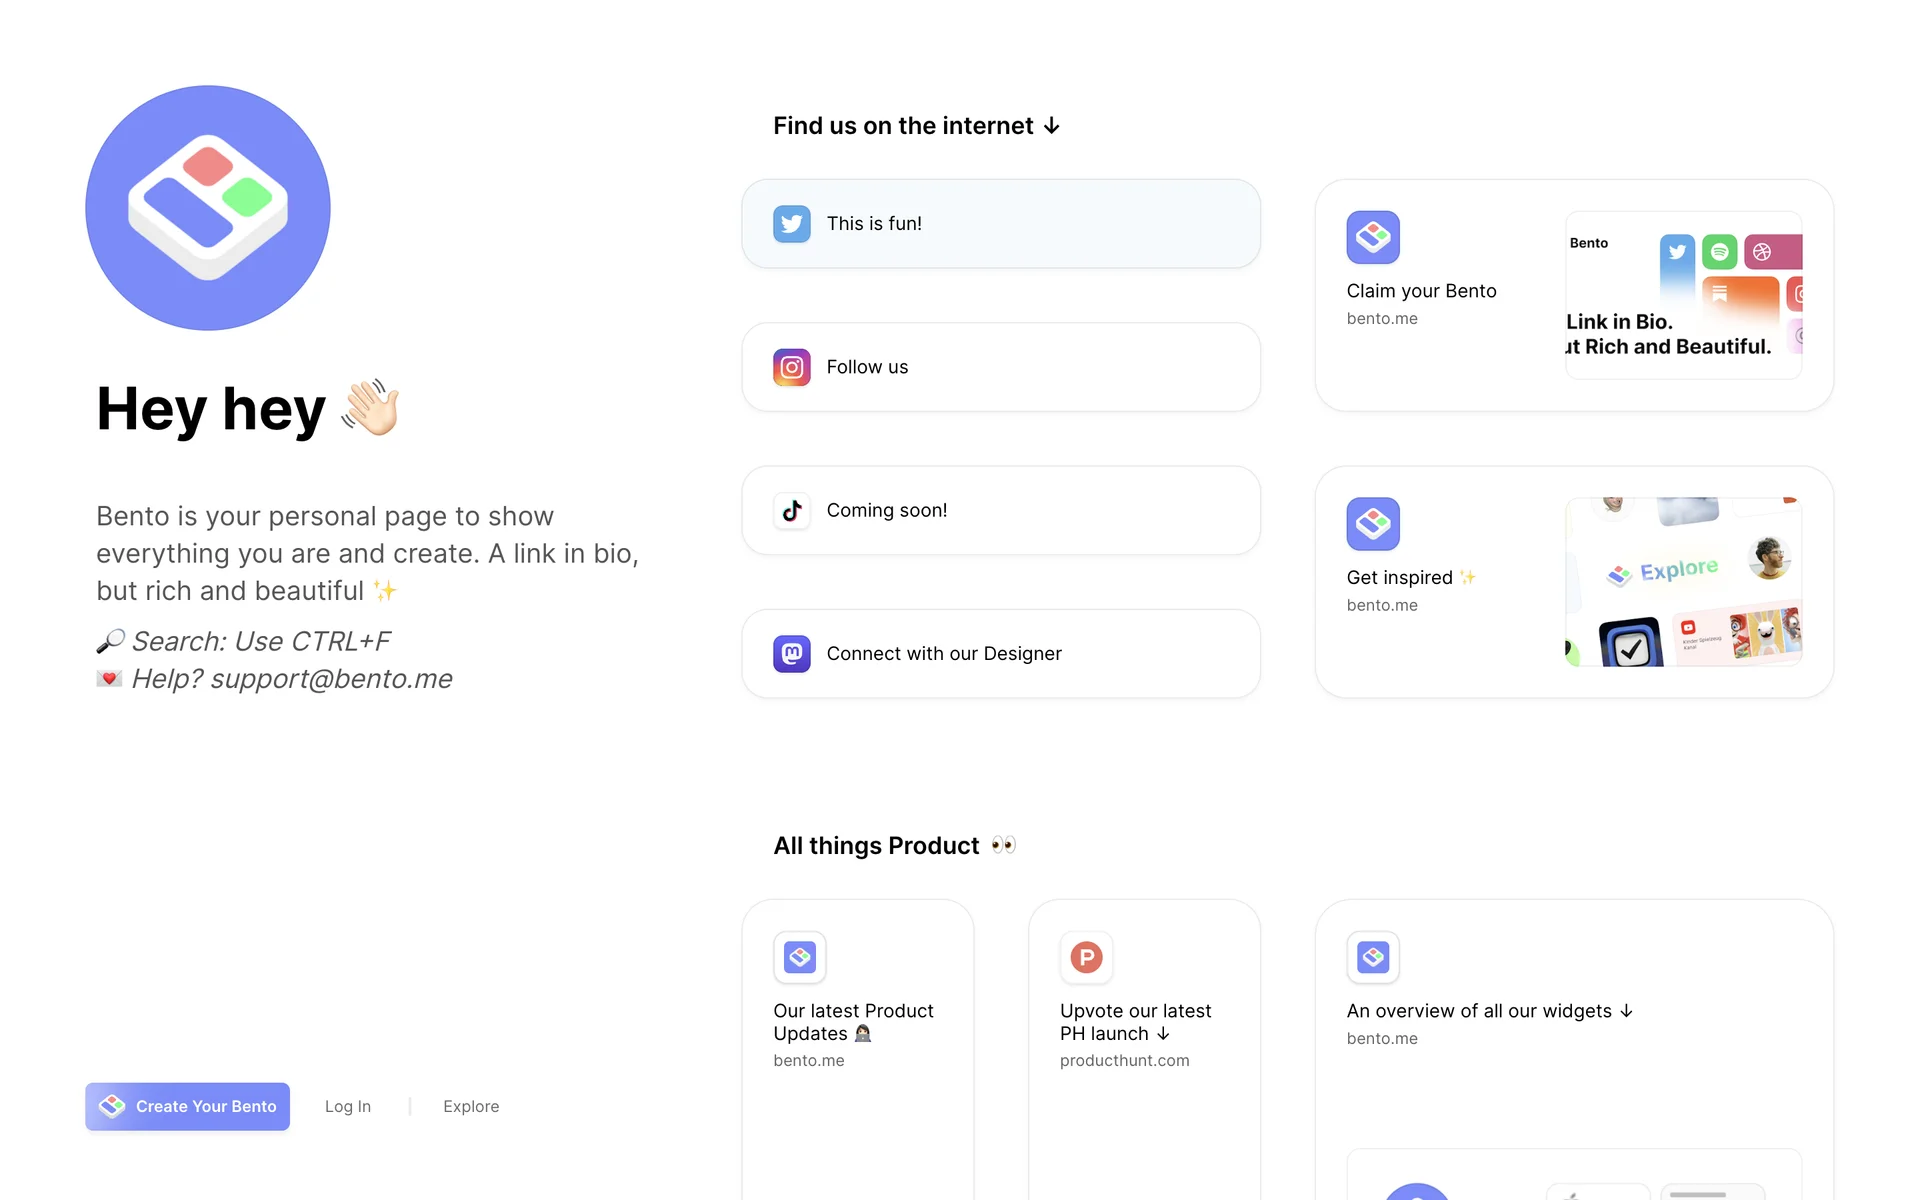Viewport: 1920px width, 1200px height.
Task: Click the Twitter bird icon
Action: (x=791, y=224)
